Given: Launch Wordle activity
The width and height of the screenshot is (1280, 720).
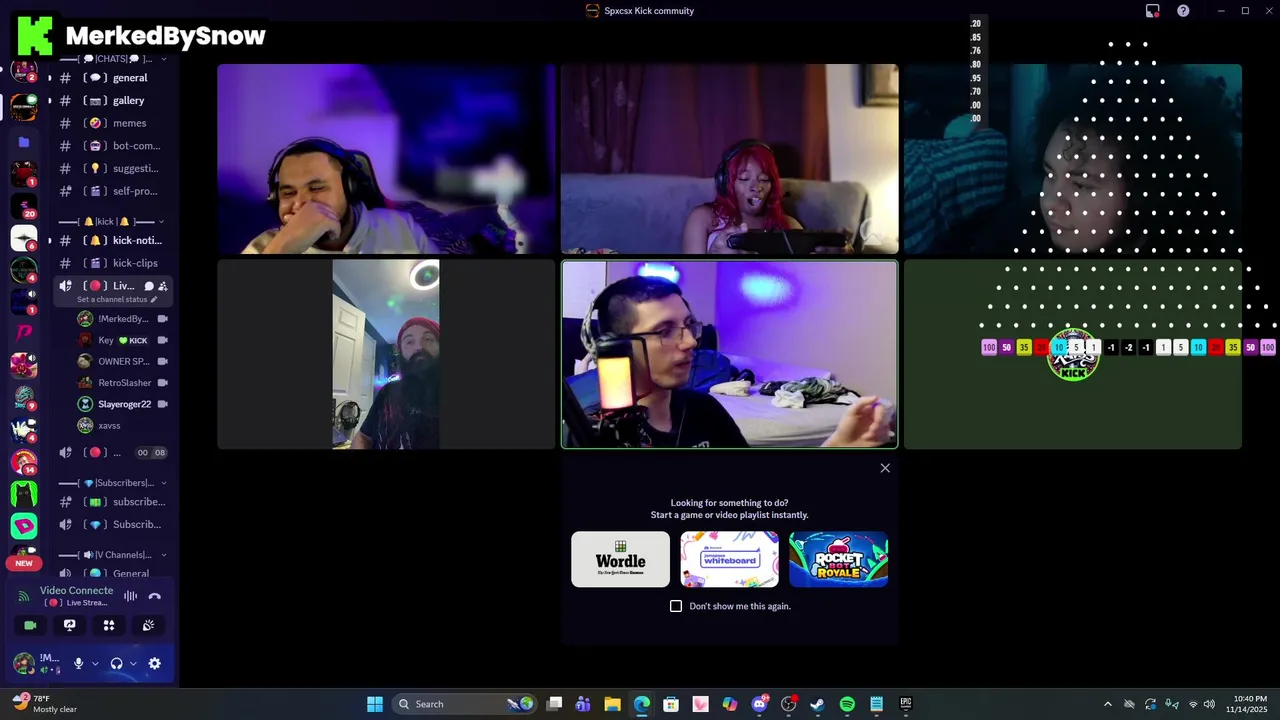Looking at the screenshot, I should [x=620, y=559].
